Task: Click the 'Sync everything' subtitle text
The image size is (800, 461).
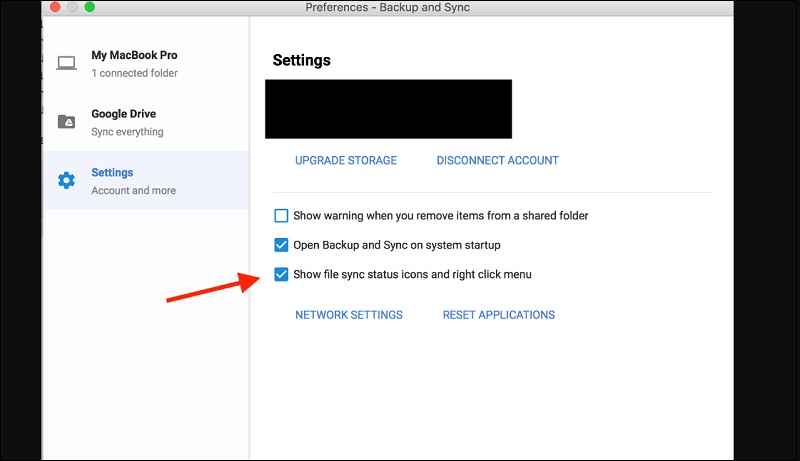Action: (x=127, y=132)
